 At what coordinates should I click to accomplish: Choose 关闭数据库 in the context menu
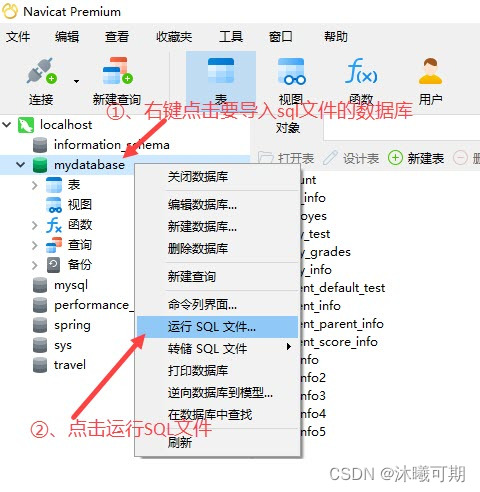click(198, 177)
